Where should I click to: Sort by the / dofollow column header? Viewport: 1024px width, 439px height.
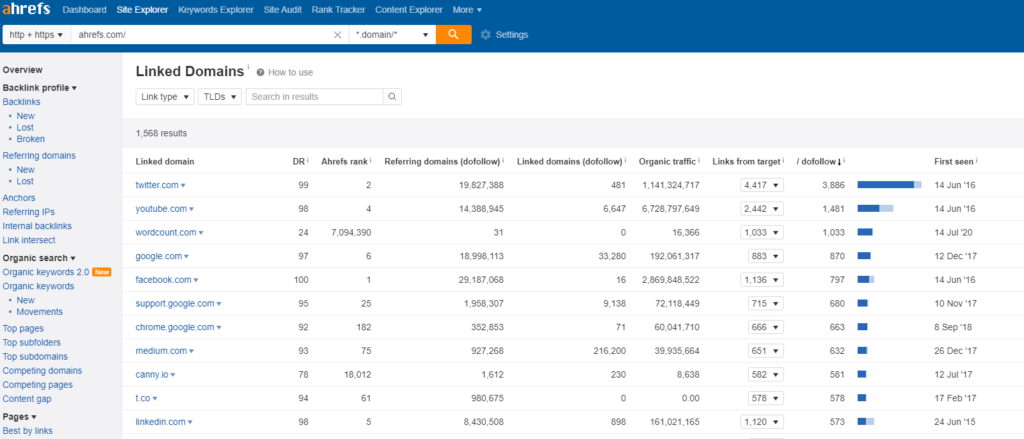click(x=818, y=161)
